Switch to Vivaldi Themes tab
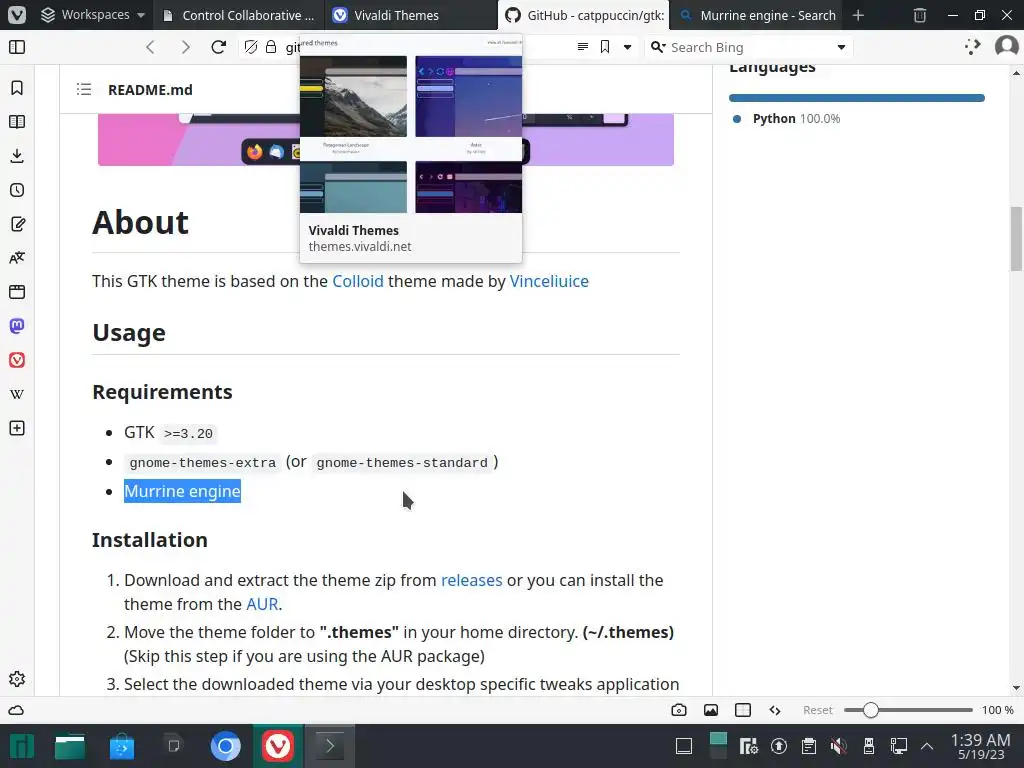Image resolution: width=1024 pixels, height=768 pixels. [409, 15]
